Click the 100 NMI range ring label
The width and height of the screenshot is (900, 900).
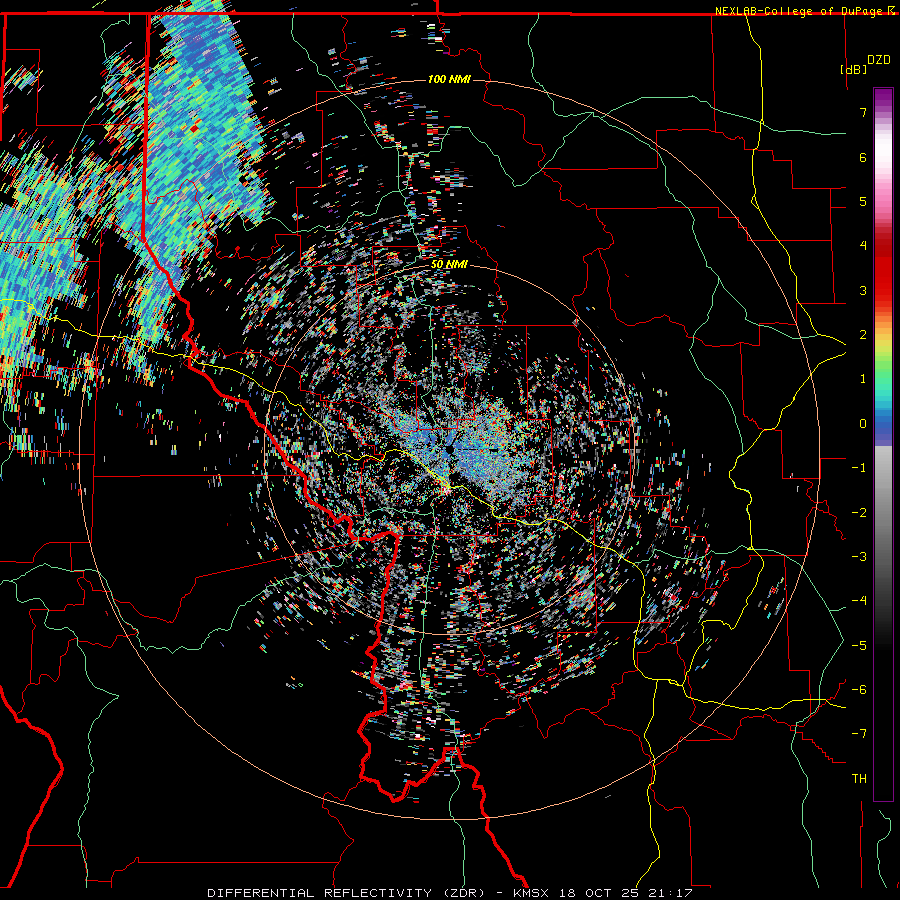[449, 79]
